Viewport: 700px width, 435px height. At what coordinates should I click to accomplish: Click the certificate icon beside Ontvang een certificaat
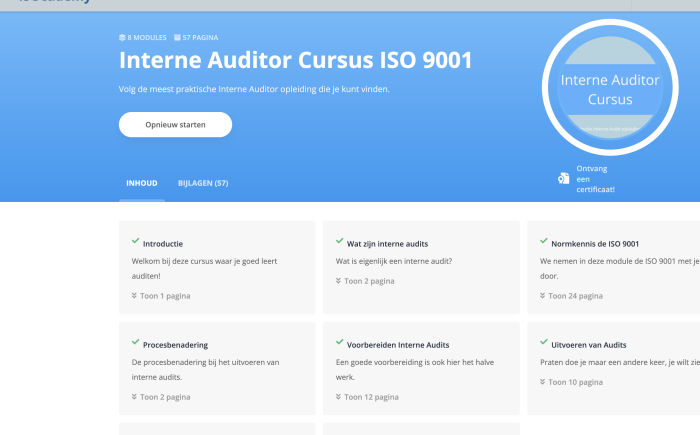pos(563,179)
